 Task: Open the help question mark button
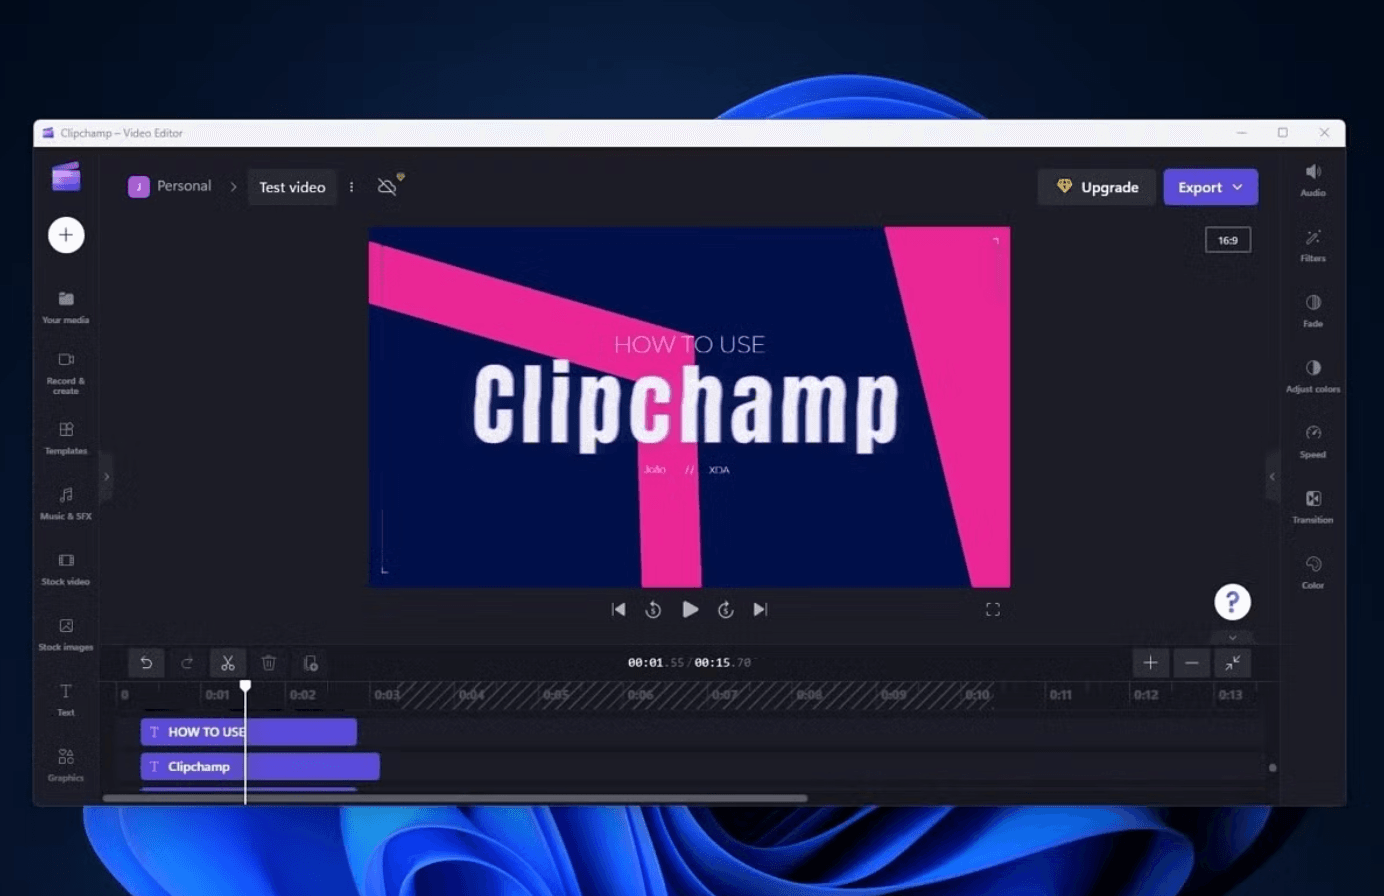[1232, 602]
